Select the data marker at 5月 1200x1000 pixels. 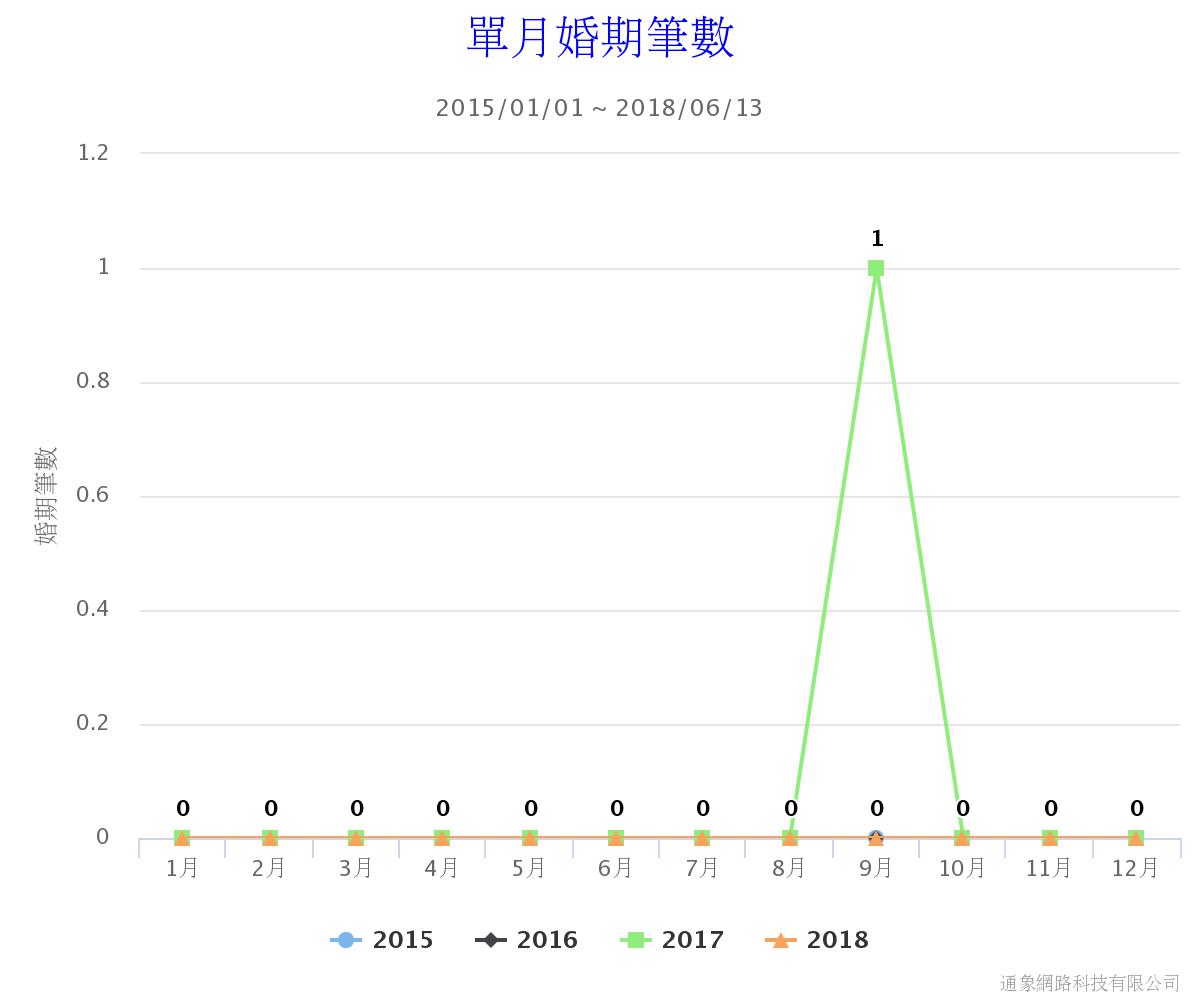point(529,838)
